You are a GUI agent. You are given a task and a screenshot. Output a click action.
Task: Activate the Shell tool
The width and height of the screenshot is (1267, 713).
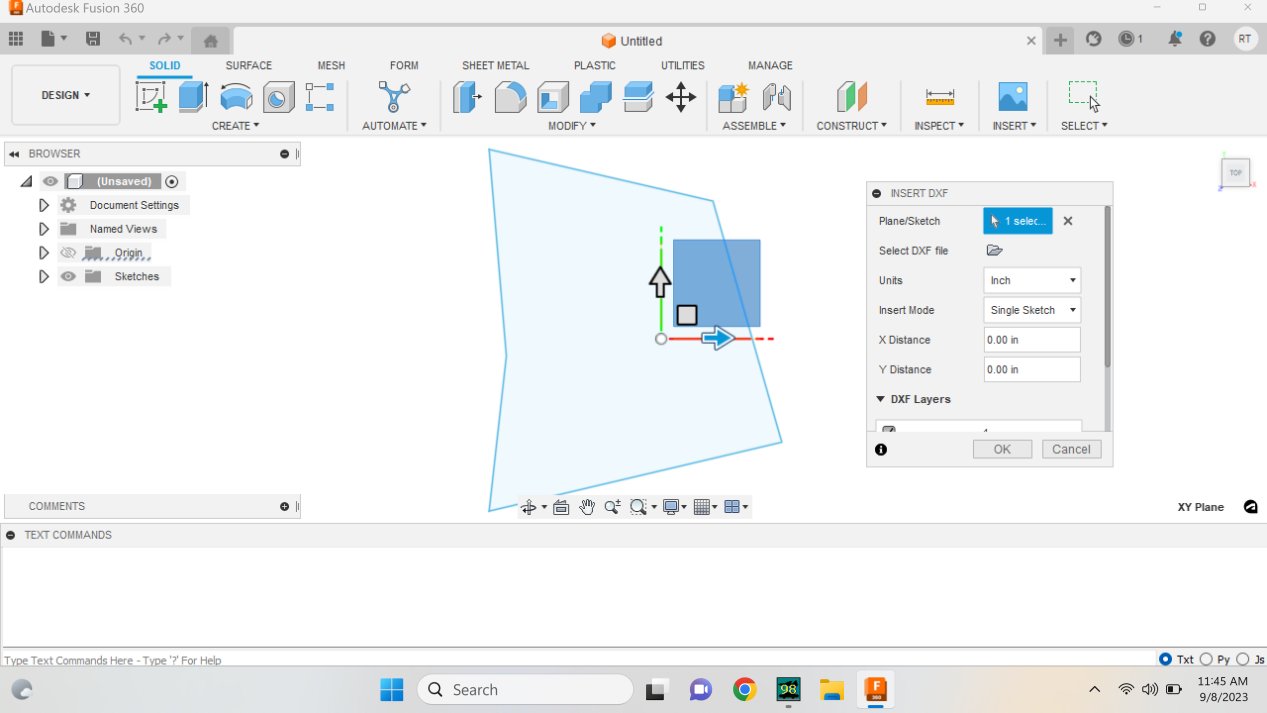(x=552, y=97)
